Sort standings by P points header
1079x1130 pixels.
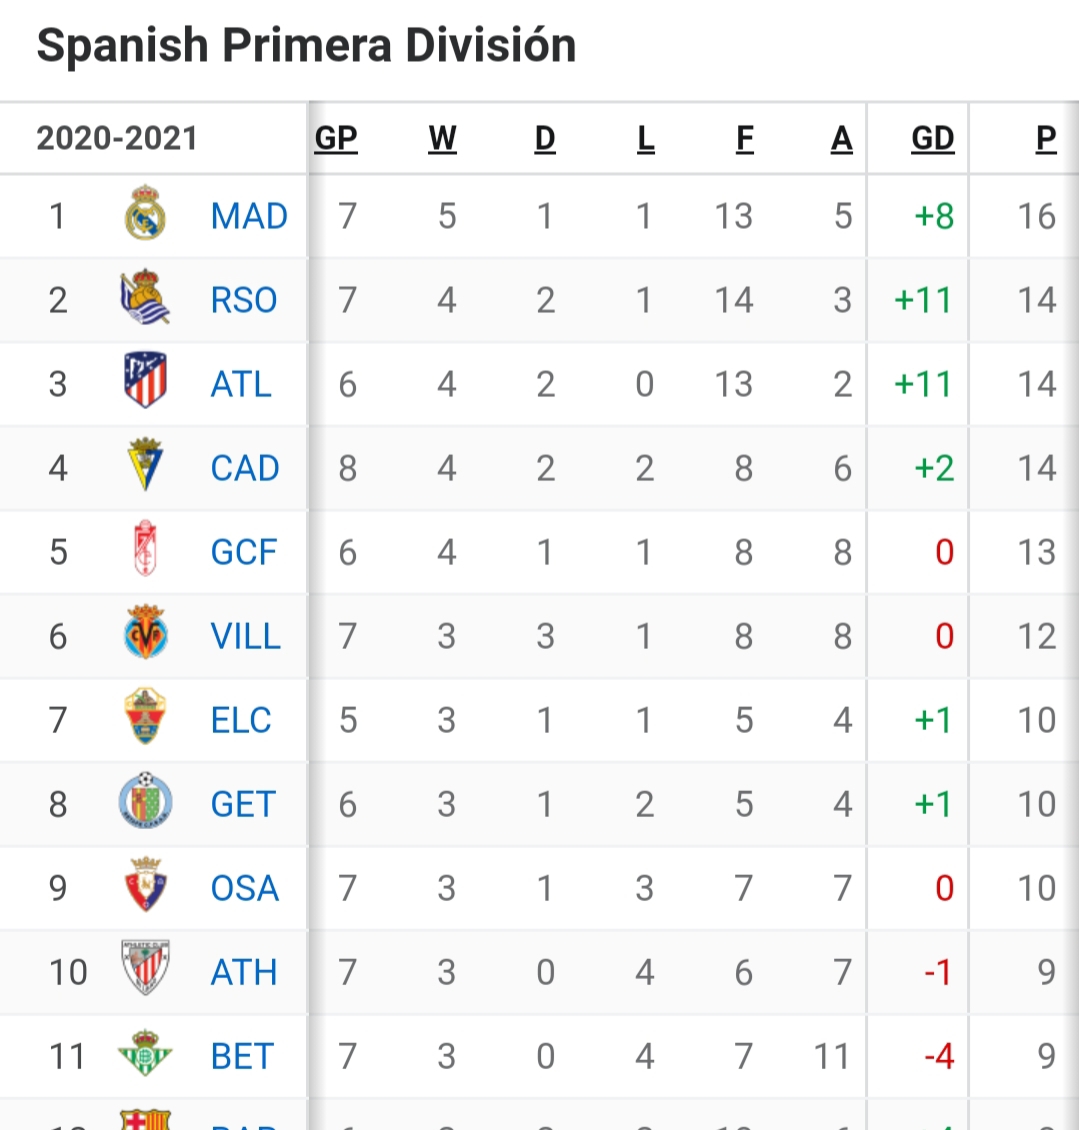click(x=1046, y=139)
